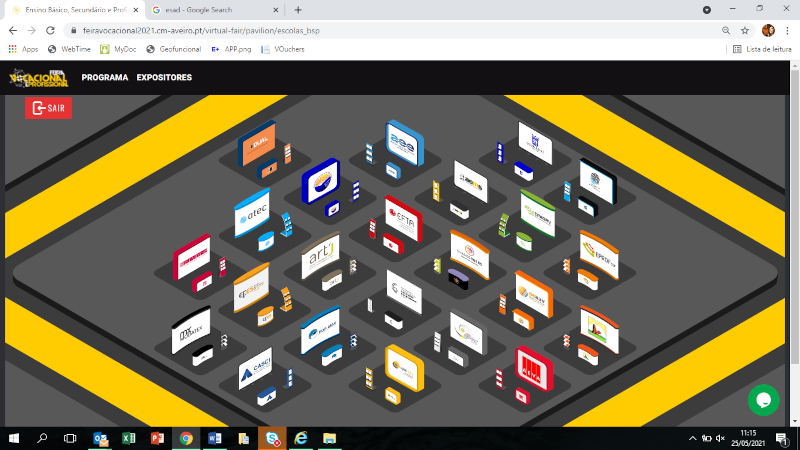Screen dimensions: 800x450
Task: Open the AEVA red striped booth
Action: pyautogui.click(x=534, y=369)
